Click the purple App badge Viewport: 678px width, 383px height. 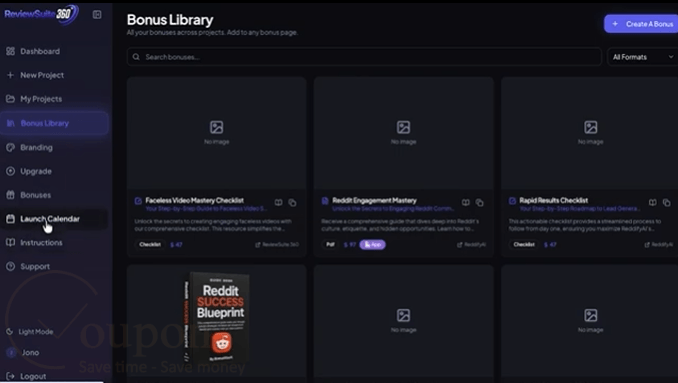372,245
